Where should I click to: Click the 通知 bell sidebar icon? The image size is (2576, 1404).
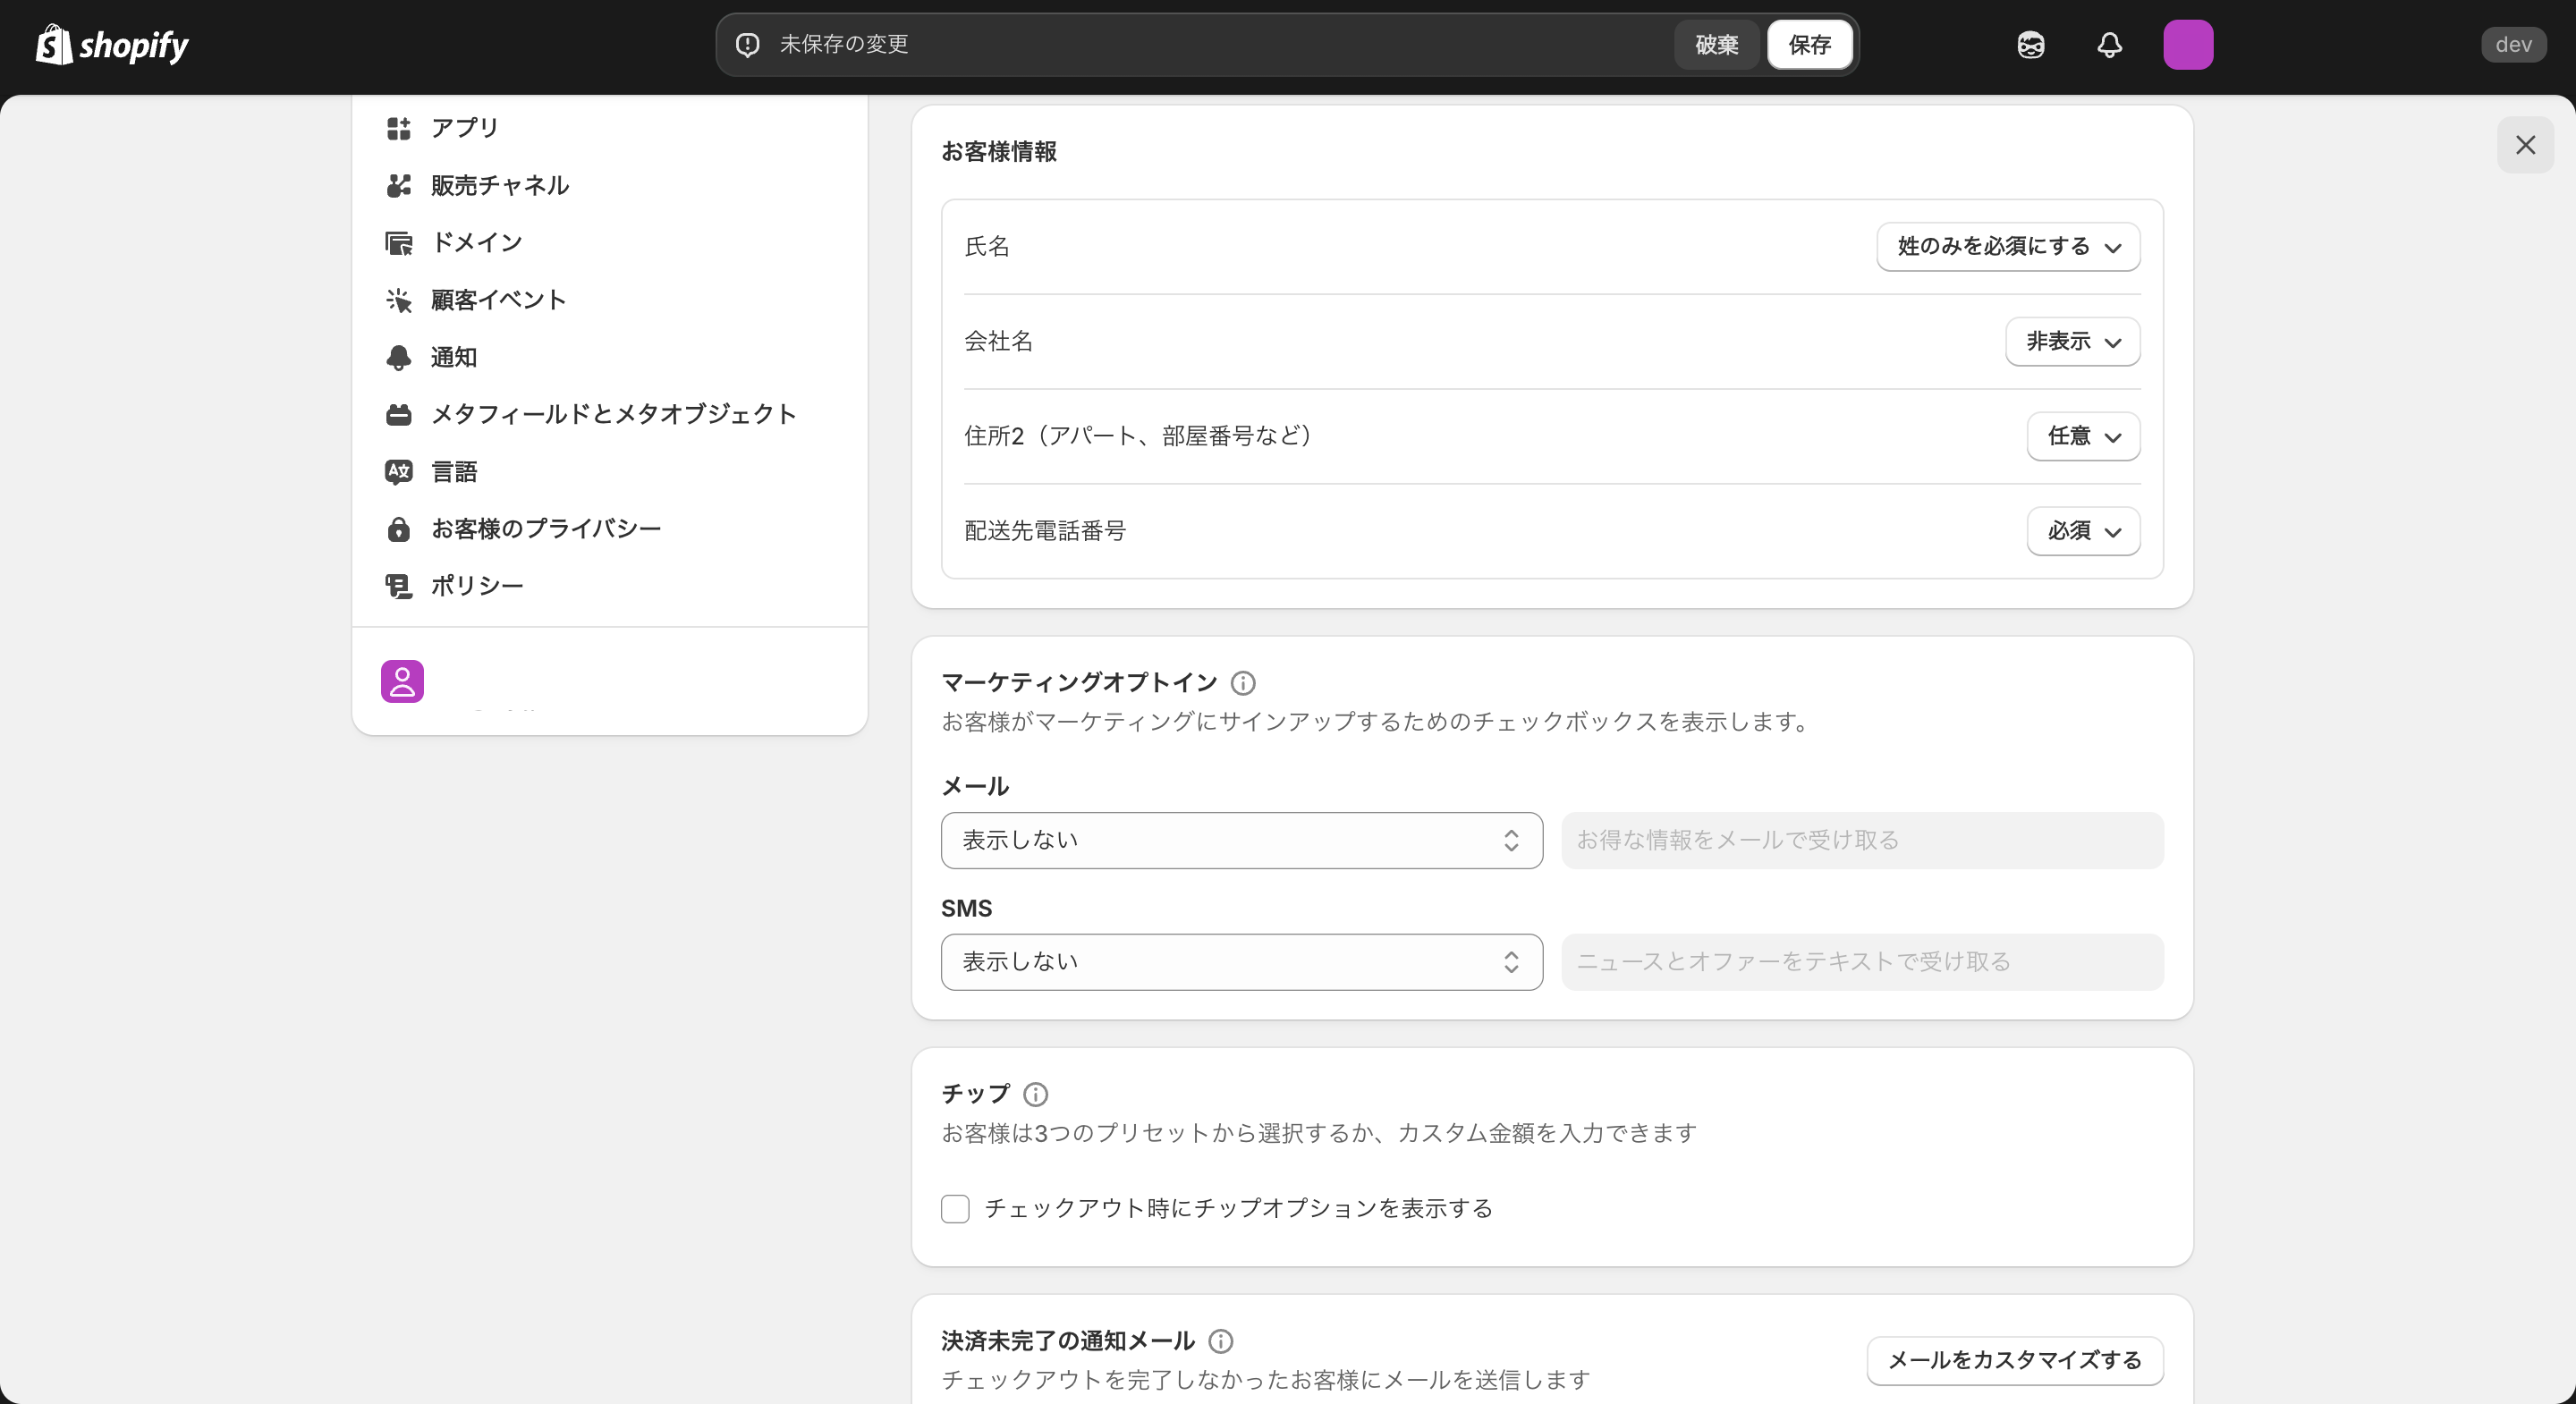[x=399, y=357]
